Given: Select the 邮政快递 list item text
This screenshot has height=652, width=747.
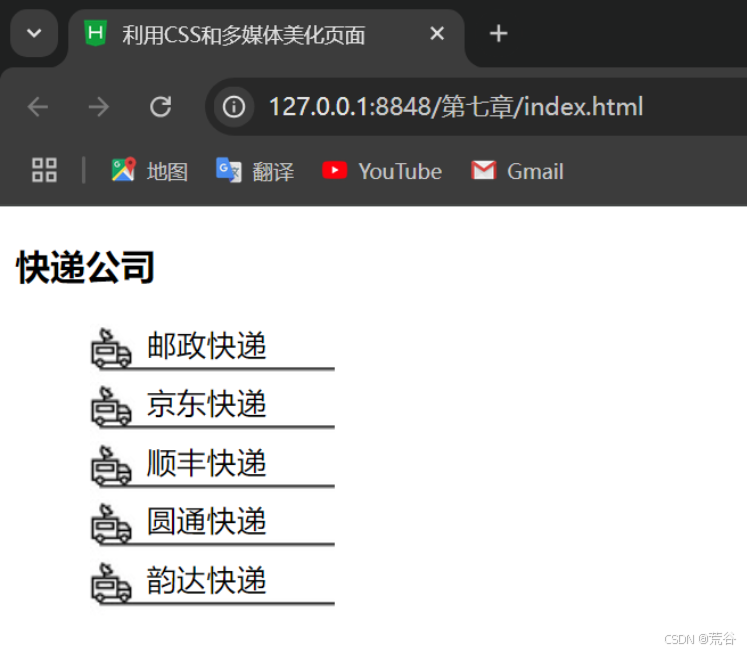Looking at the screenshot, I should pos(206,346).
